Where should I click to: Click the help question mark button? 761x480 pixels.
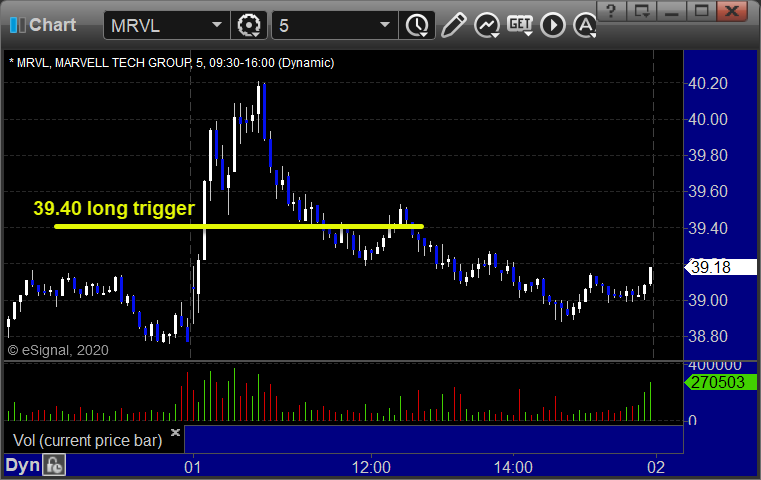coord(611,11)
